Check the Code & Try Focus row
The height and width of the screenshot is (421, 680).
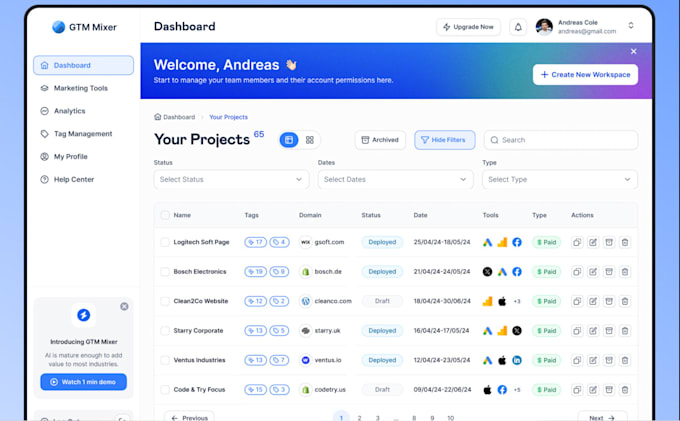[165, 389]
